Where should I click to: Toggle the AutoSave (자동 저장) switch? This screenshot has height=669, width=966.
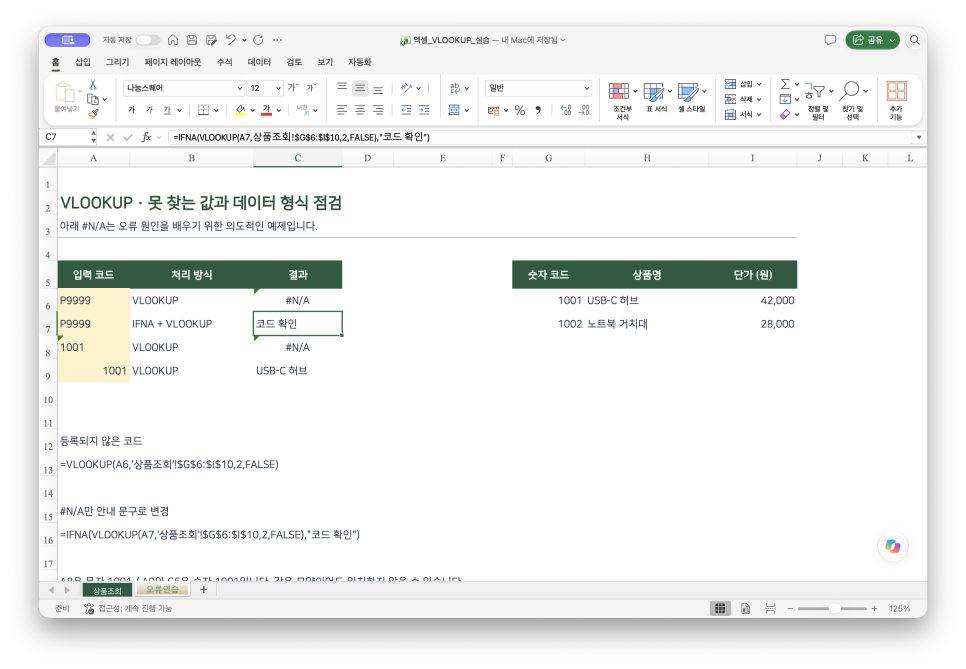coord(148,40)
